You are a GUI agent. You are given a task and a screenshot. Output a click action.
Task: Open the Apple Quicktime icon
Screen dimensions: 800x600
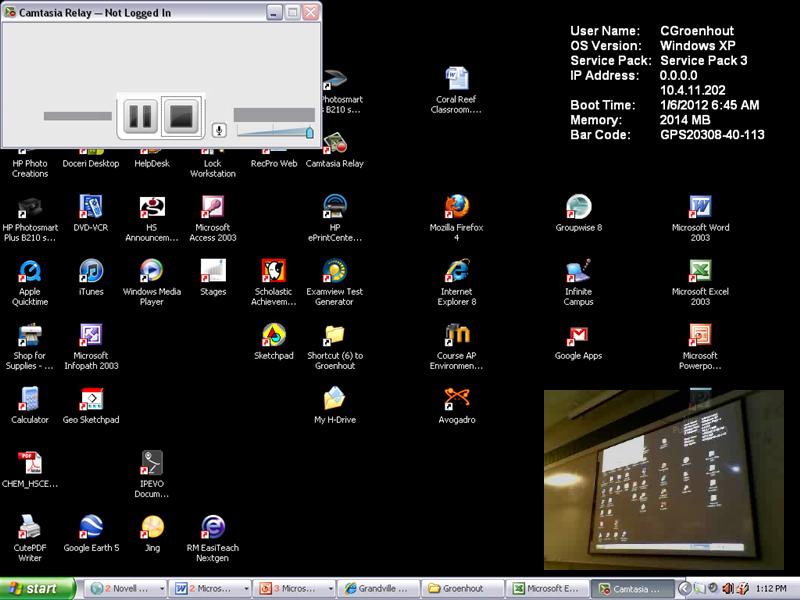click(30, 283)
